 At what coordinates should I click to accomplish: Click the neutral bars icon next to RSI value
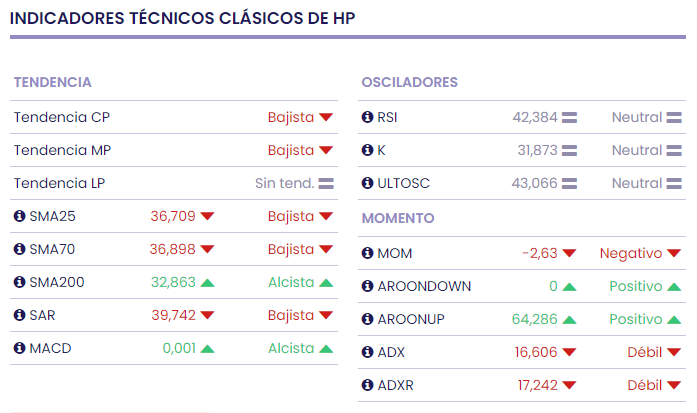click(x=570, y=118)
